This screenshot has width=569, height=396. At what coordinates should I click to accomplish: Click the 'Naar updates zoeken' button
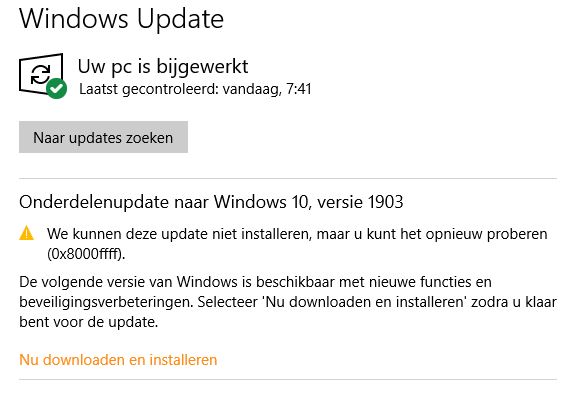[x=103, y=137]
